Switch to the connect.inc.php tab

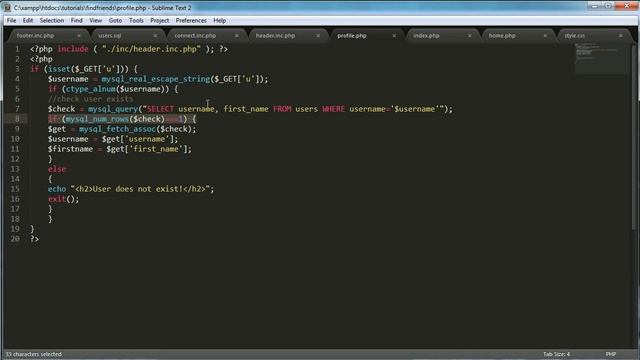(x=195, y=36)
